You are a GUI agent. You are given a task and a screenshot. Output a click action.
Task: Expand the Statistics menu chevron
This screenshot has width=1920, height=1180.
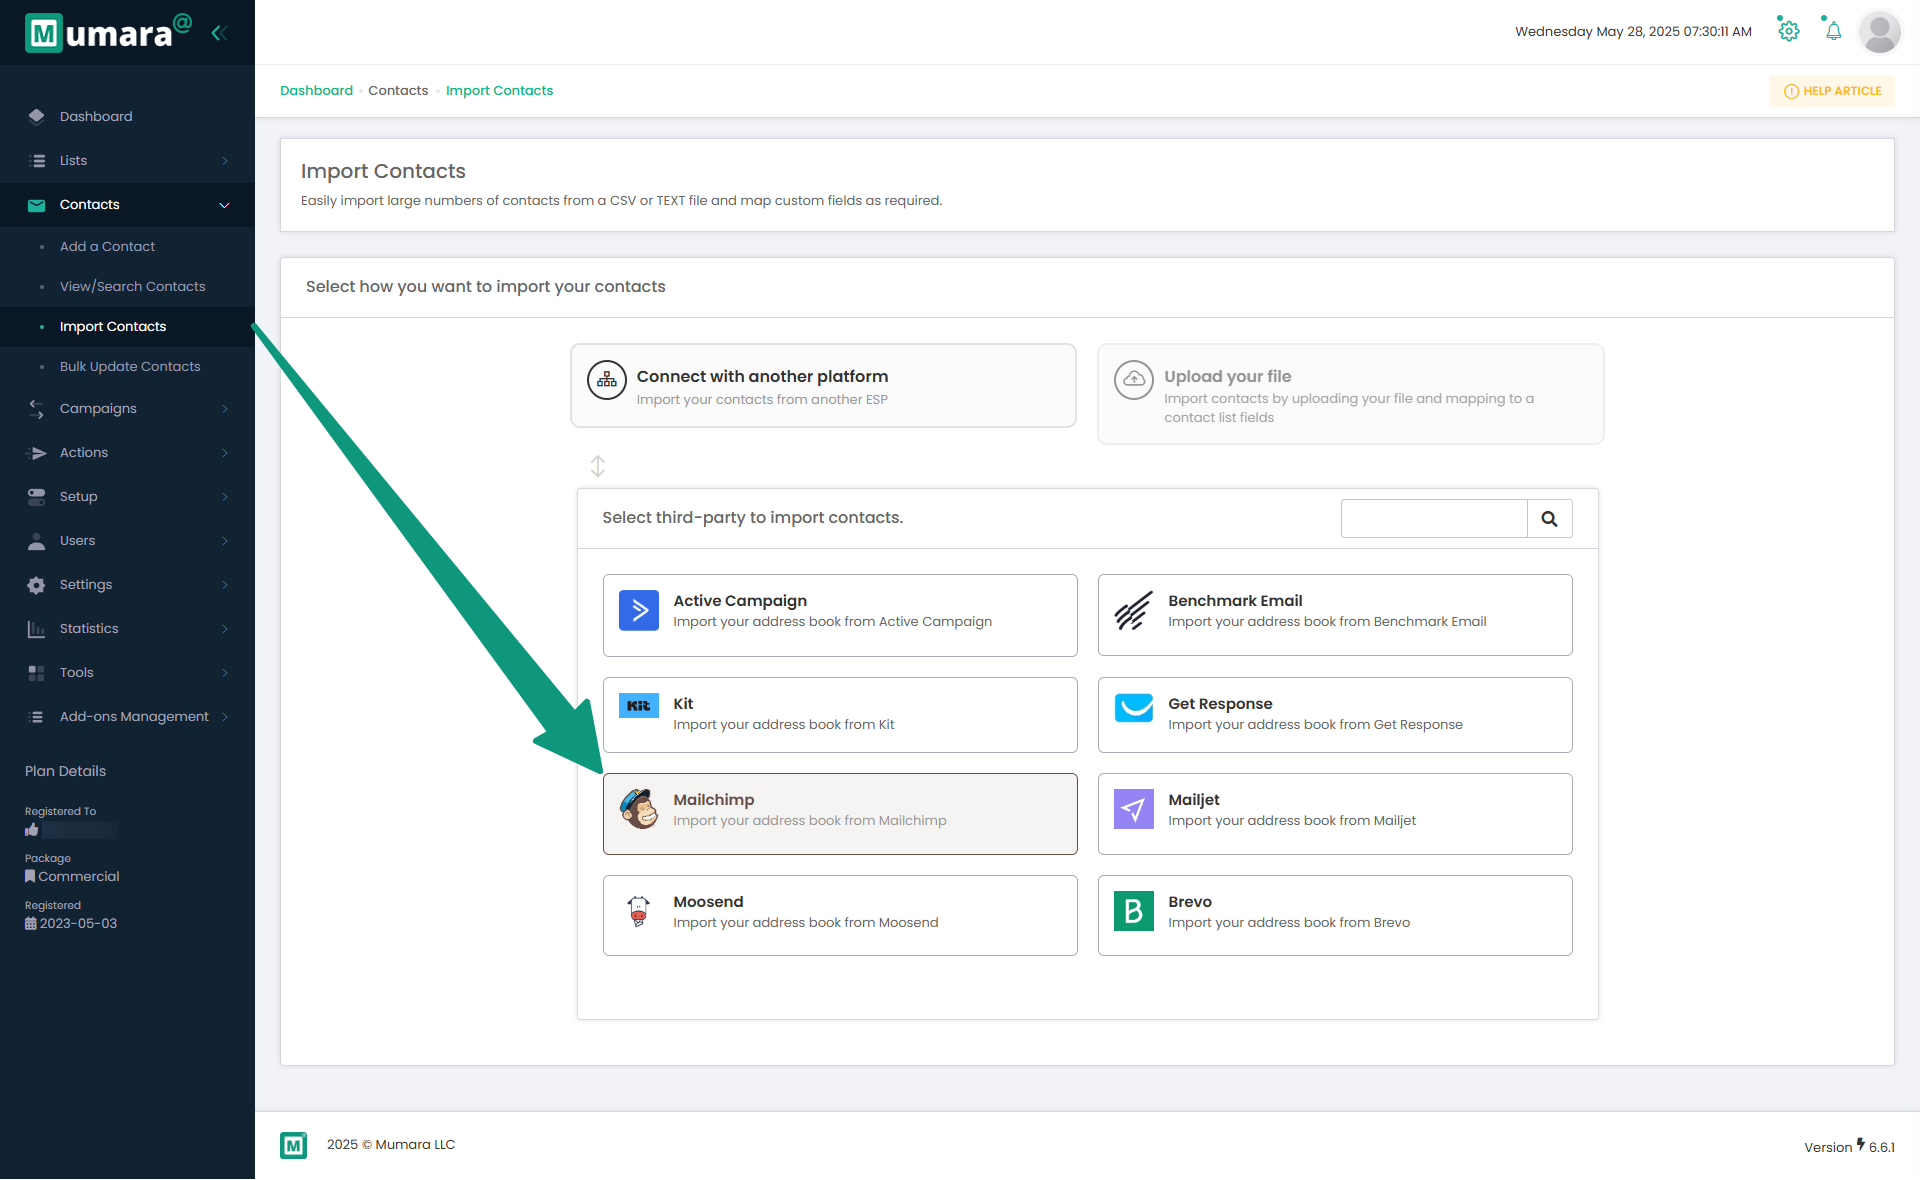[x=225, y=629]
